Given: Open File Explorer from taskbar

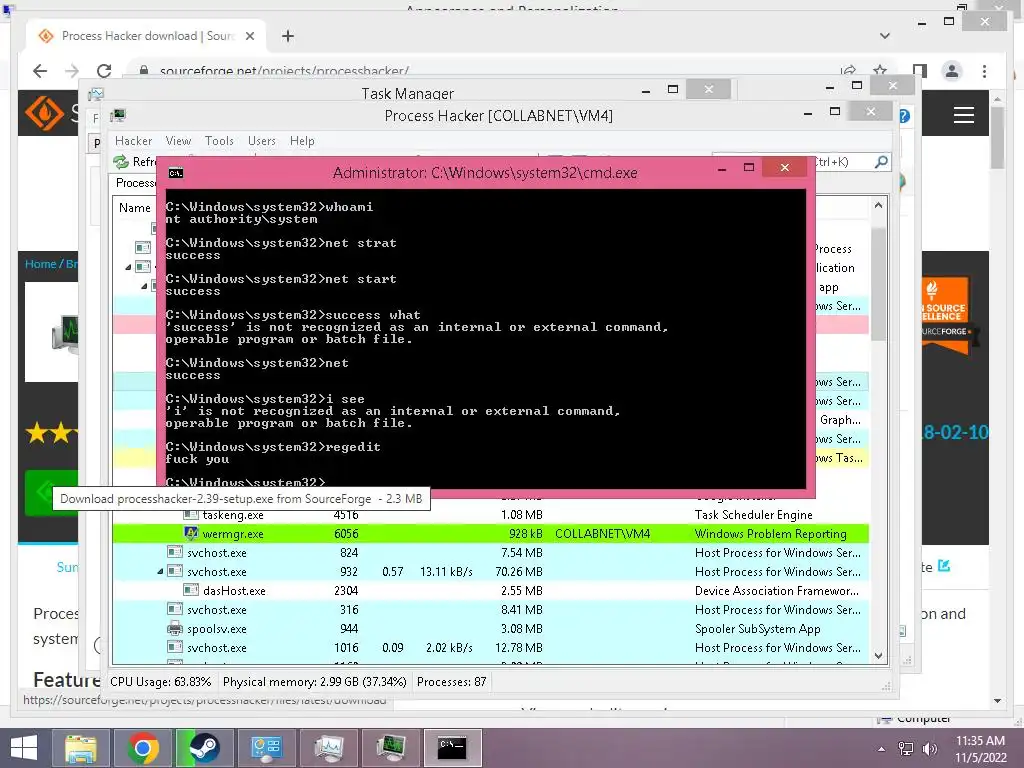Looking at the screenshot, I should (x=80, y=748).
